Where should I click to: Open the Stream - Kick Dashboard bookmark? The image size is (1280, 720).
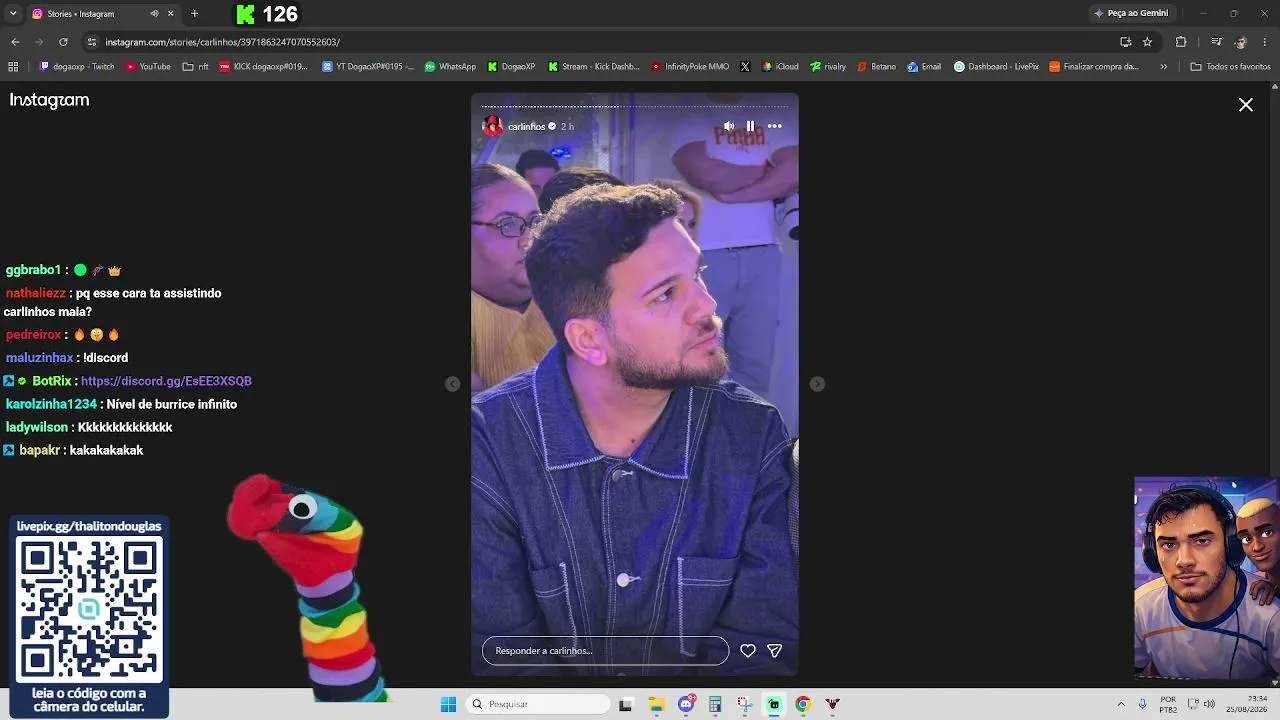(593, 67)
